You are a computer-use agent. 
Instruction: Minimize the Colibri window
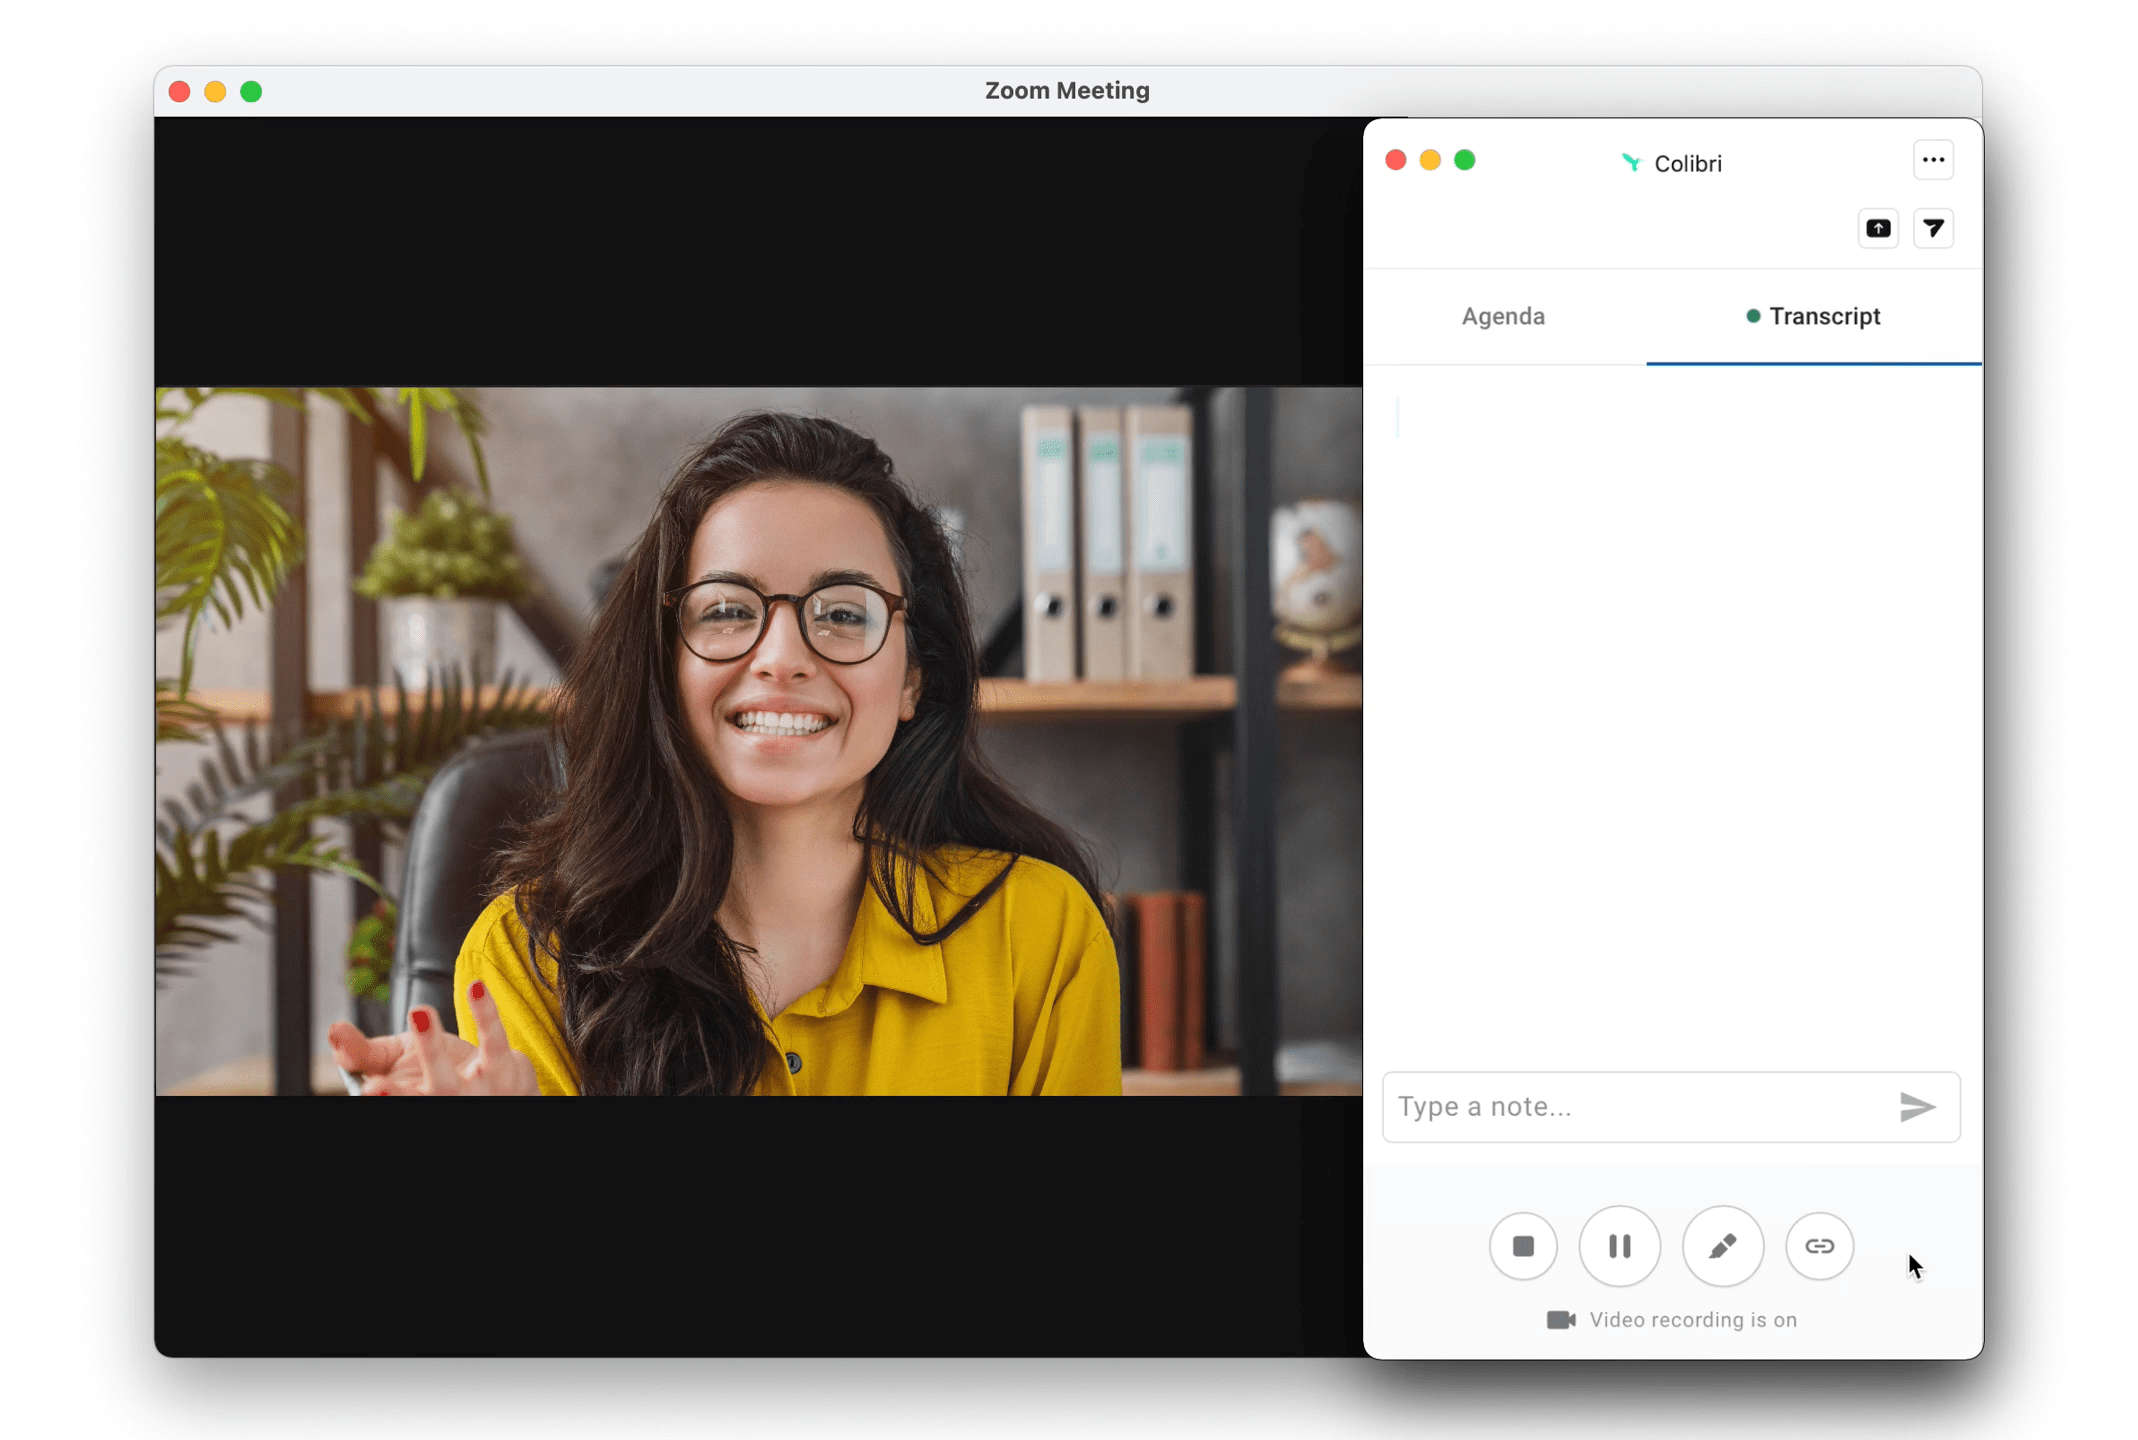[1430, 160]
